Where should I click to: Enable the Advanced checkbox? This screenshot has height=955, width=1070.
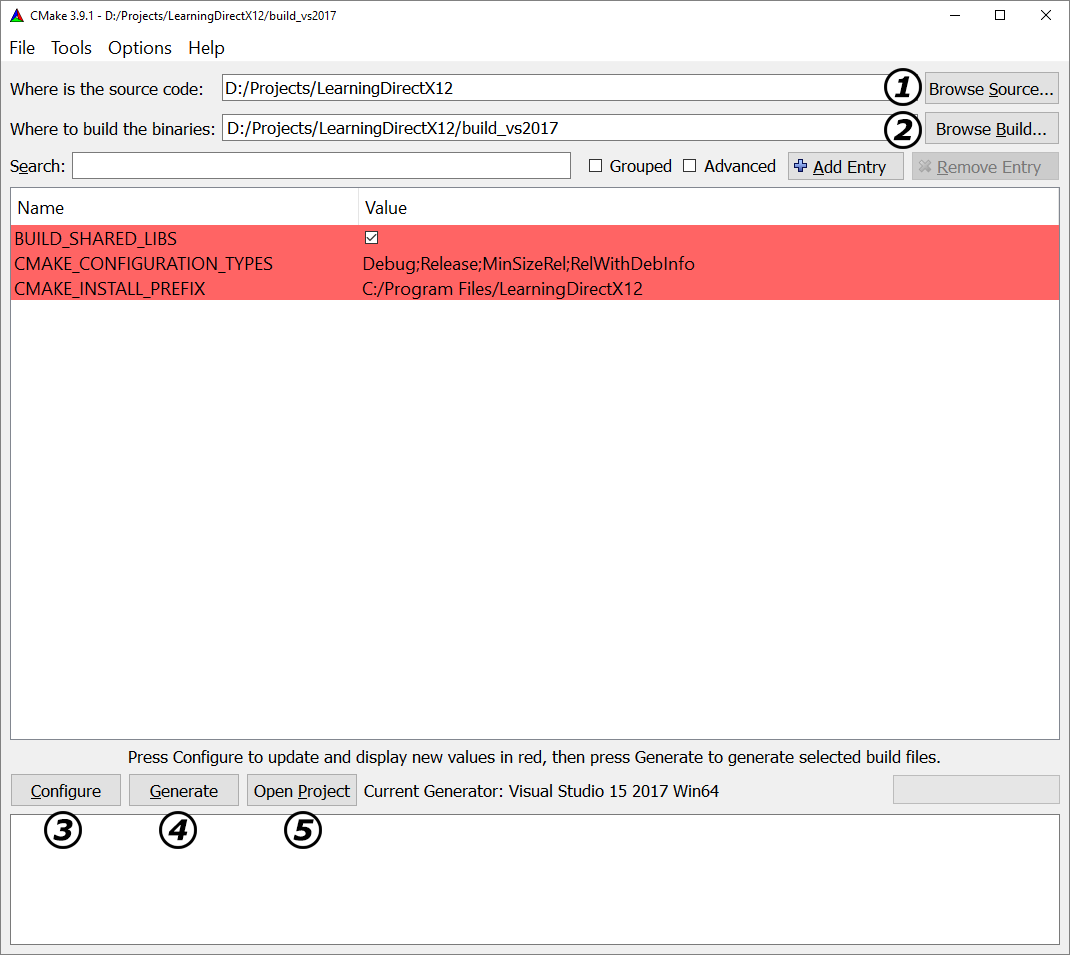[x=690, y=166]
